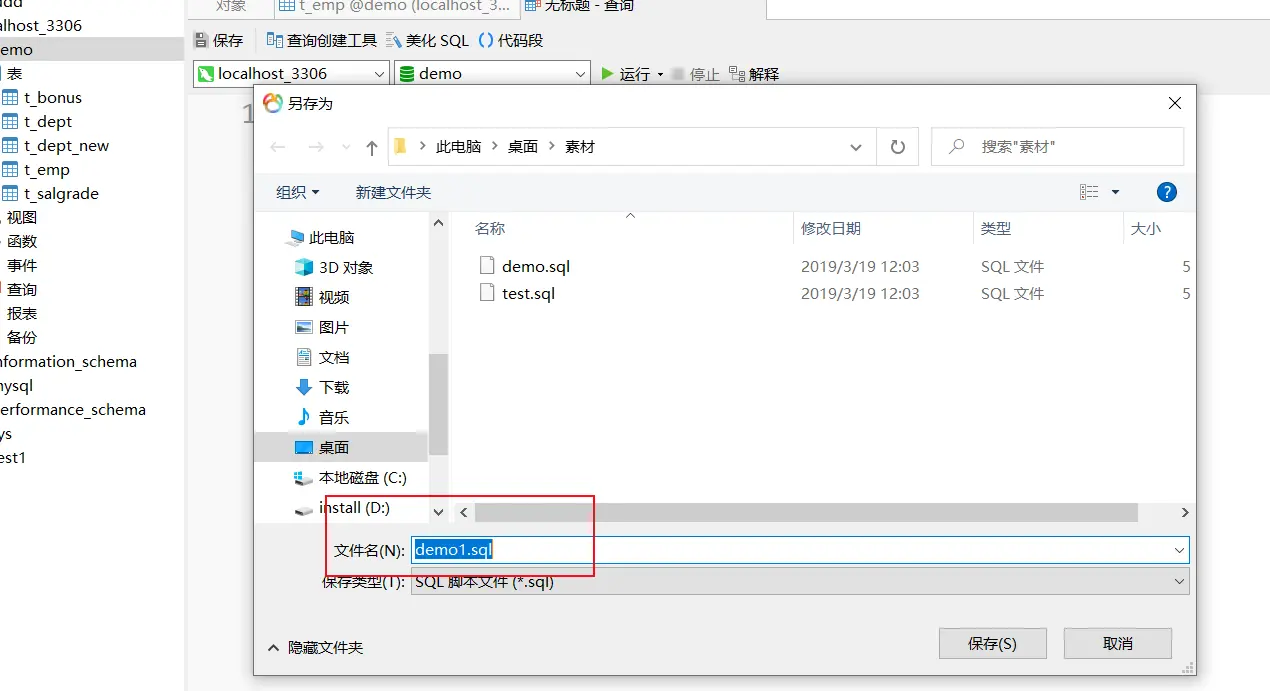Select the test.sql file
The width and height of the screenshot is (1270, 691).
[528, 293]
